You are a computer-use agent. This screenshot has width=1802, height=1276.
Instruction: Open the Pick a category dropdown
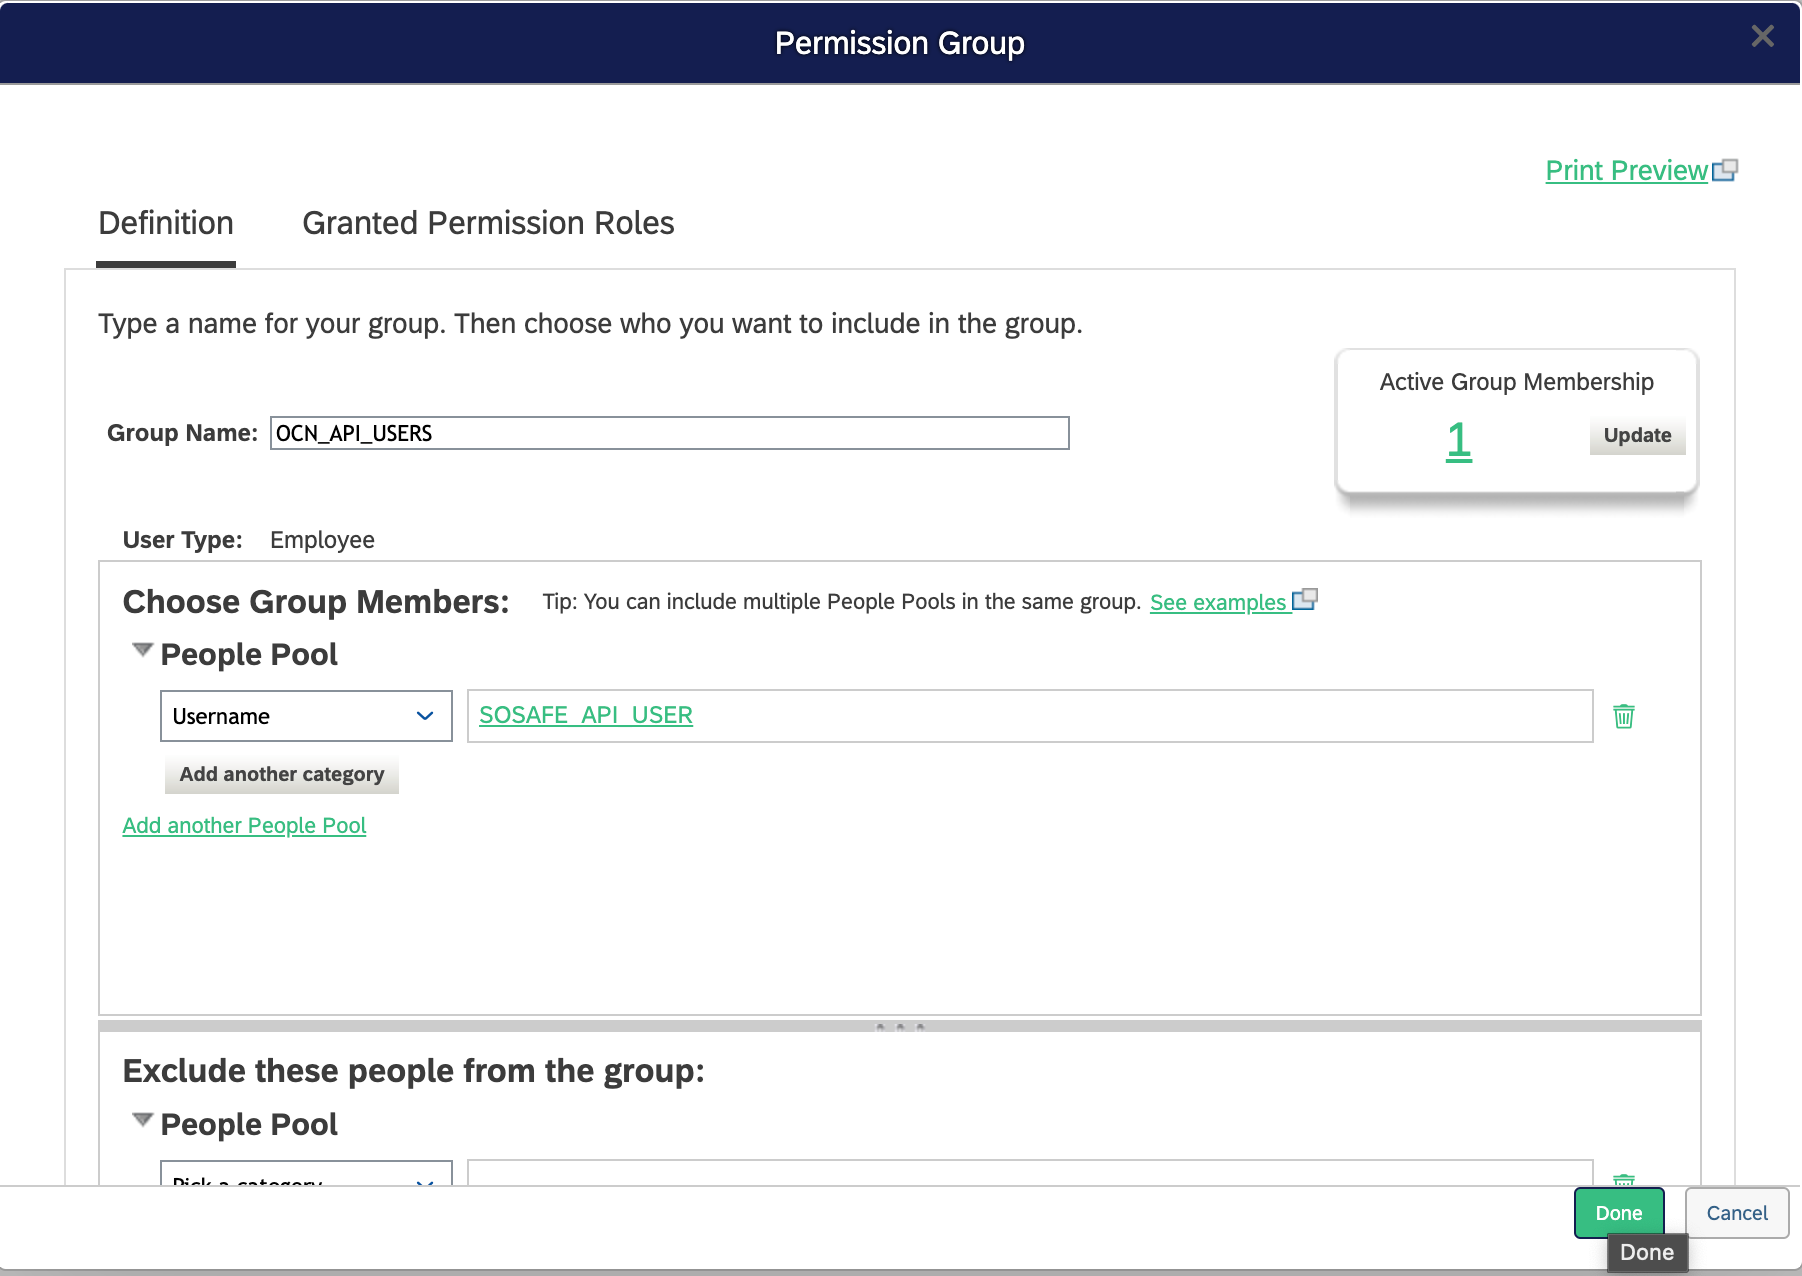tap(306, 1175)
